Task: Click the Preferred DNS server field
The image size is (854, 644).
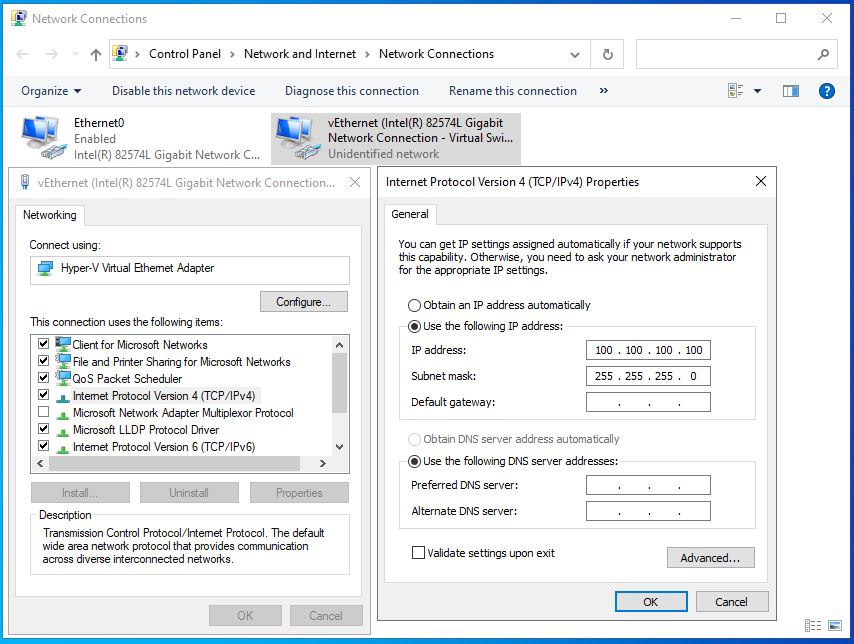Action: point(648,485)
